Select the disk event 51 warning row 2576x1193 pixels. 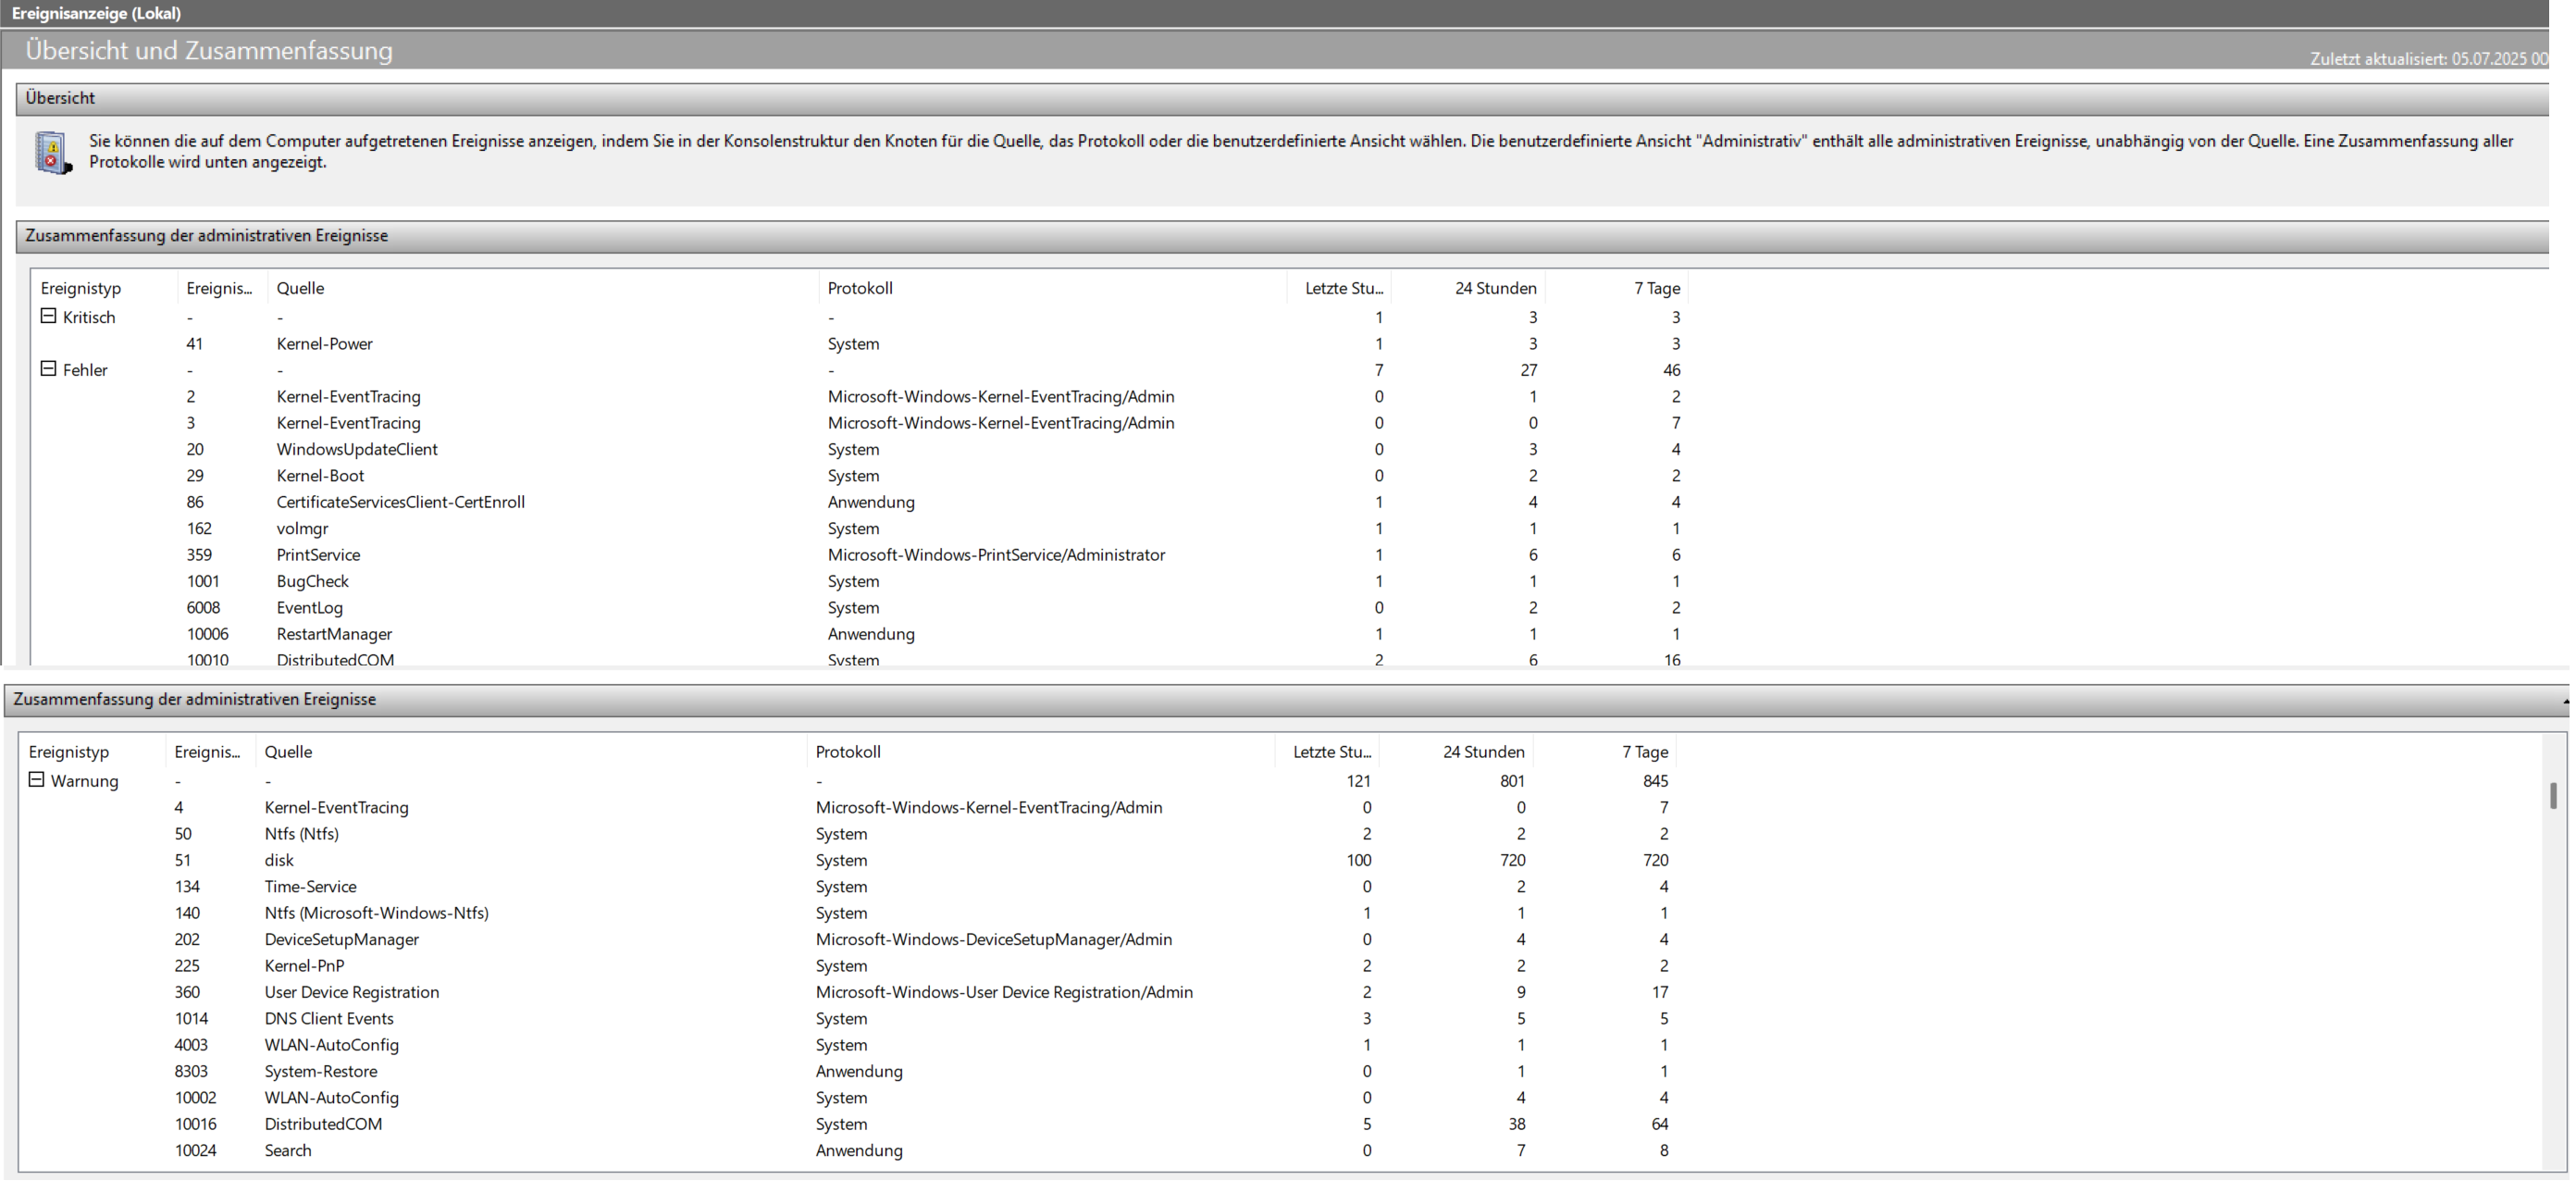tap(279, 860)
